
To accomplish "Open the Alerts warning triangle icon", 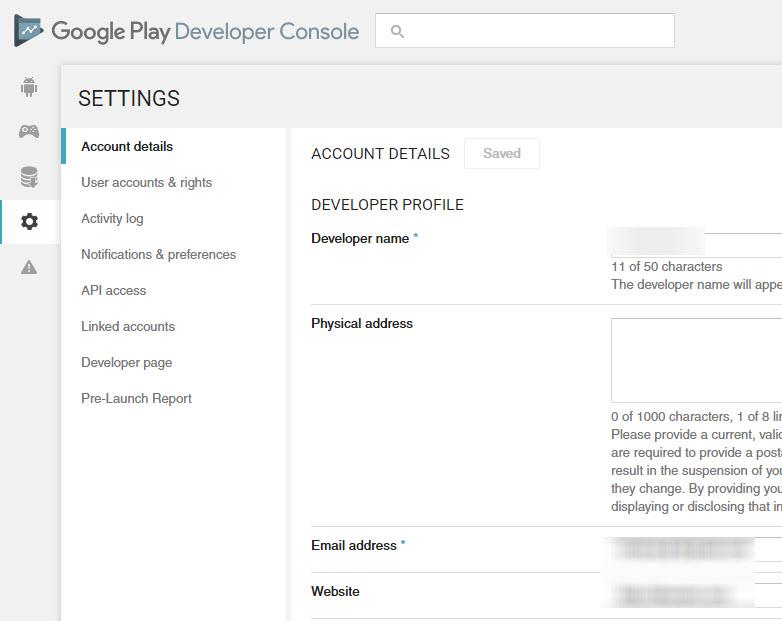I will coord(29,267).
